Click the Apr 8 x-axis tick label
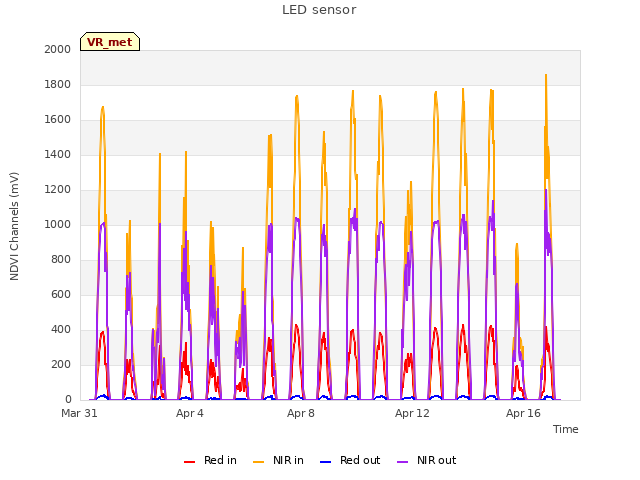Screen dimensions: 640x480 pos(301,413)
